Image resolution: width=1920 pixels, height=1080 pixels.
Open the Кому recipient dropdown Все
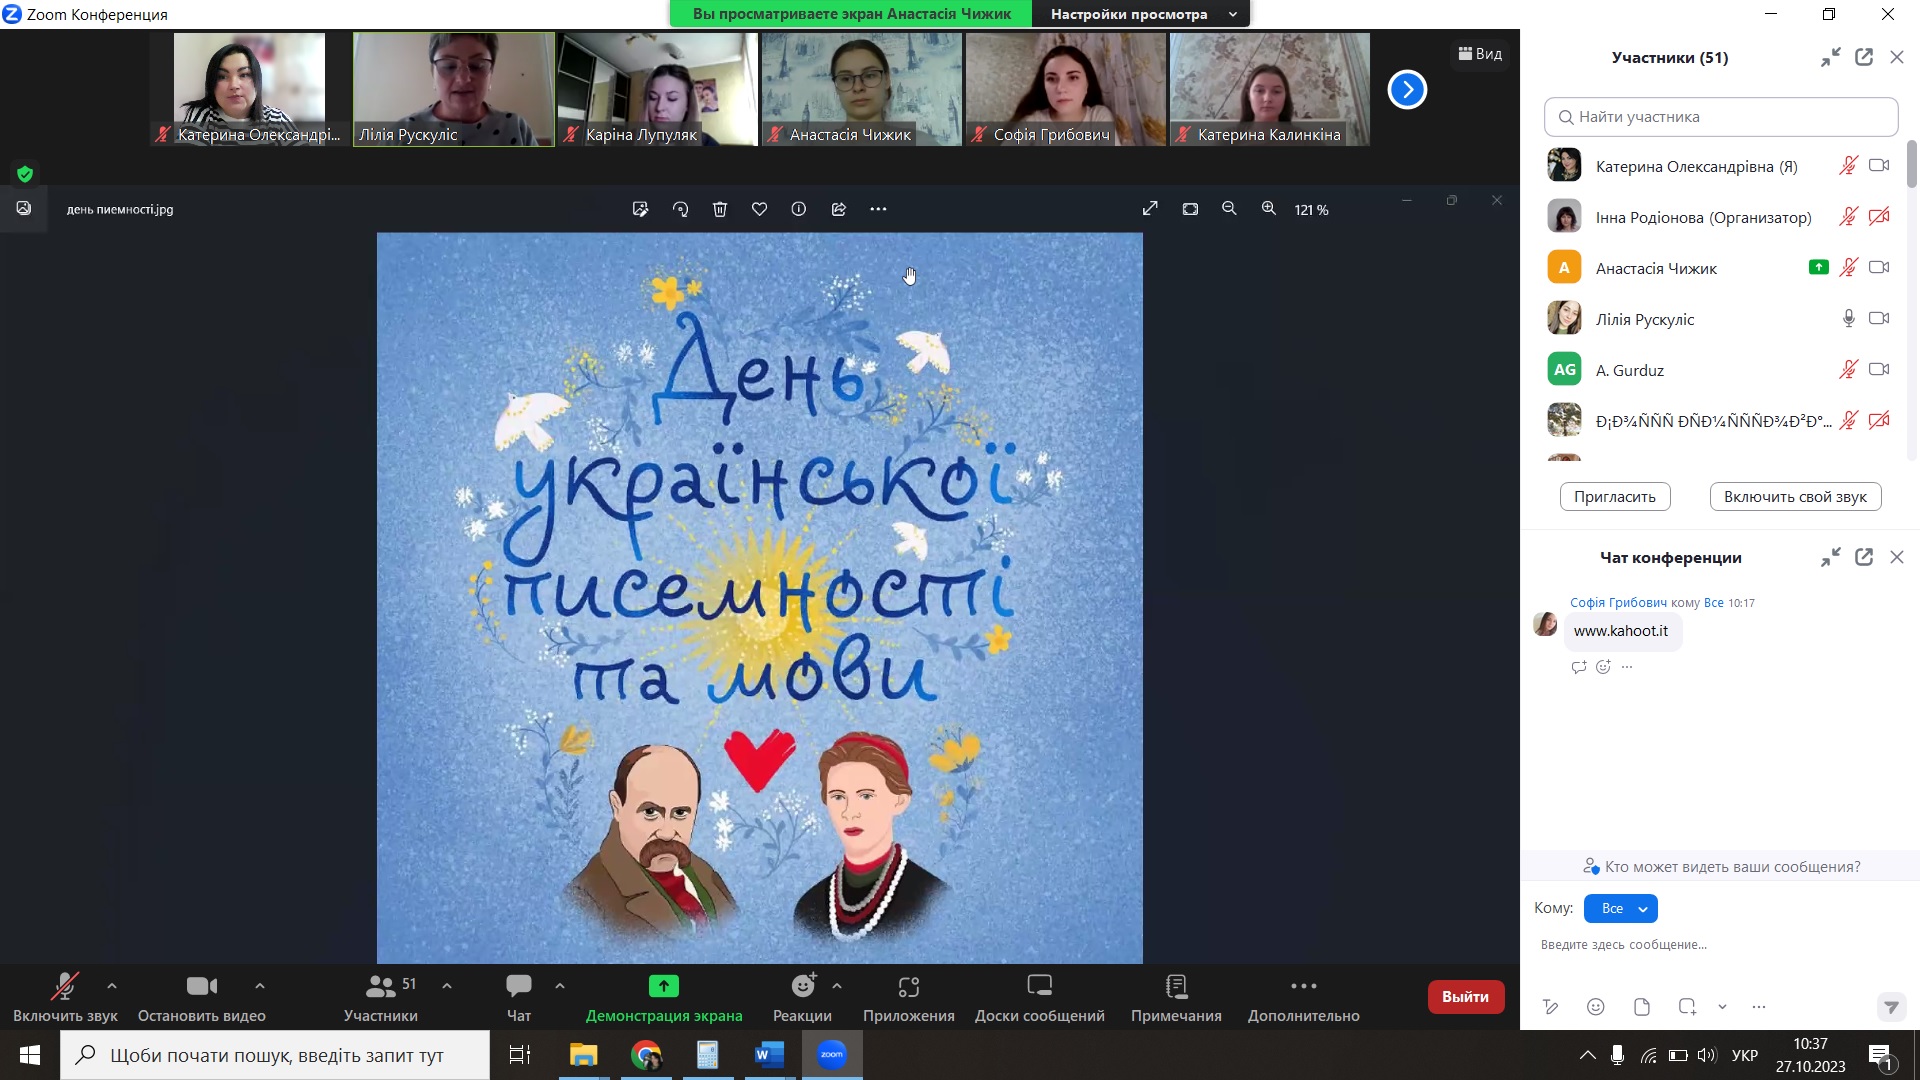1620,908
